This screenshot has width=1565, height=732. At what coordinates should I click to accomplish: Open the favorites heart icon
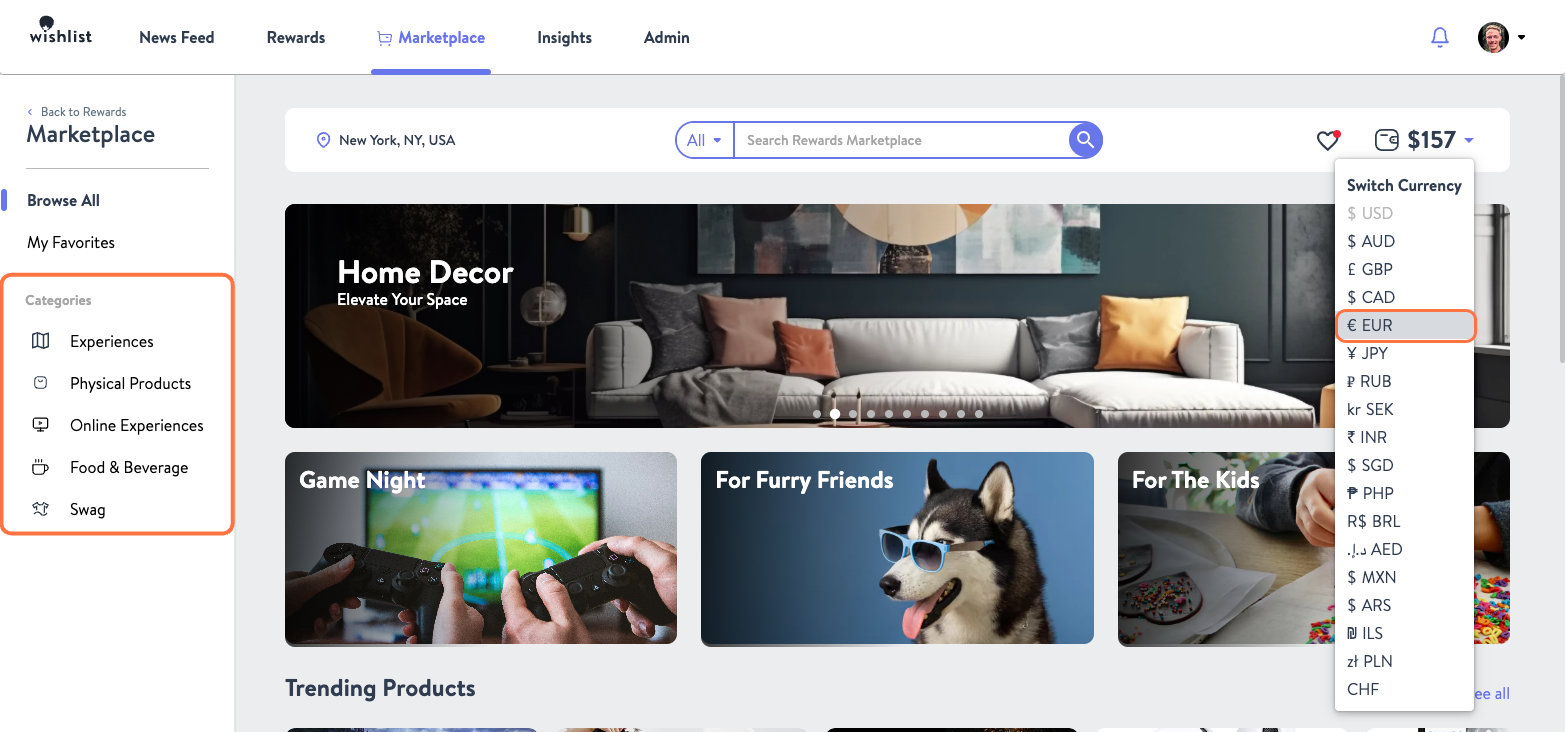coord(1327,141)
